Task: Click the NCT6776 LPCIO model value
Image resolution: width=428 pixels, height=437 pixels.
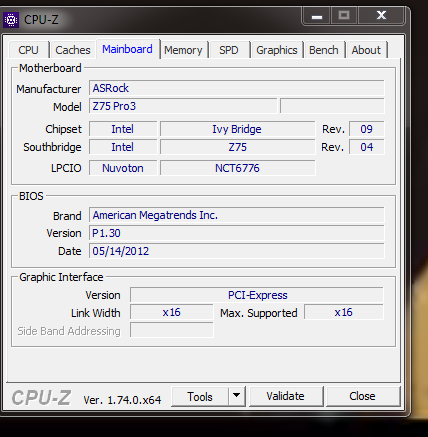Action: (237, 168)
